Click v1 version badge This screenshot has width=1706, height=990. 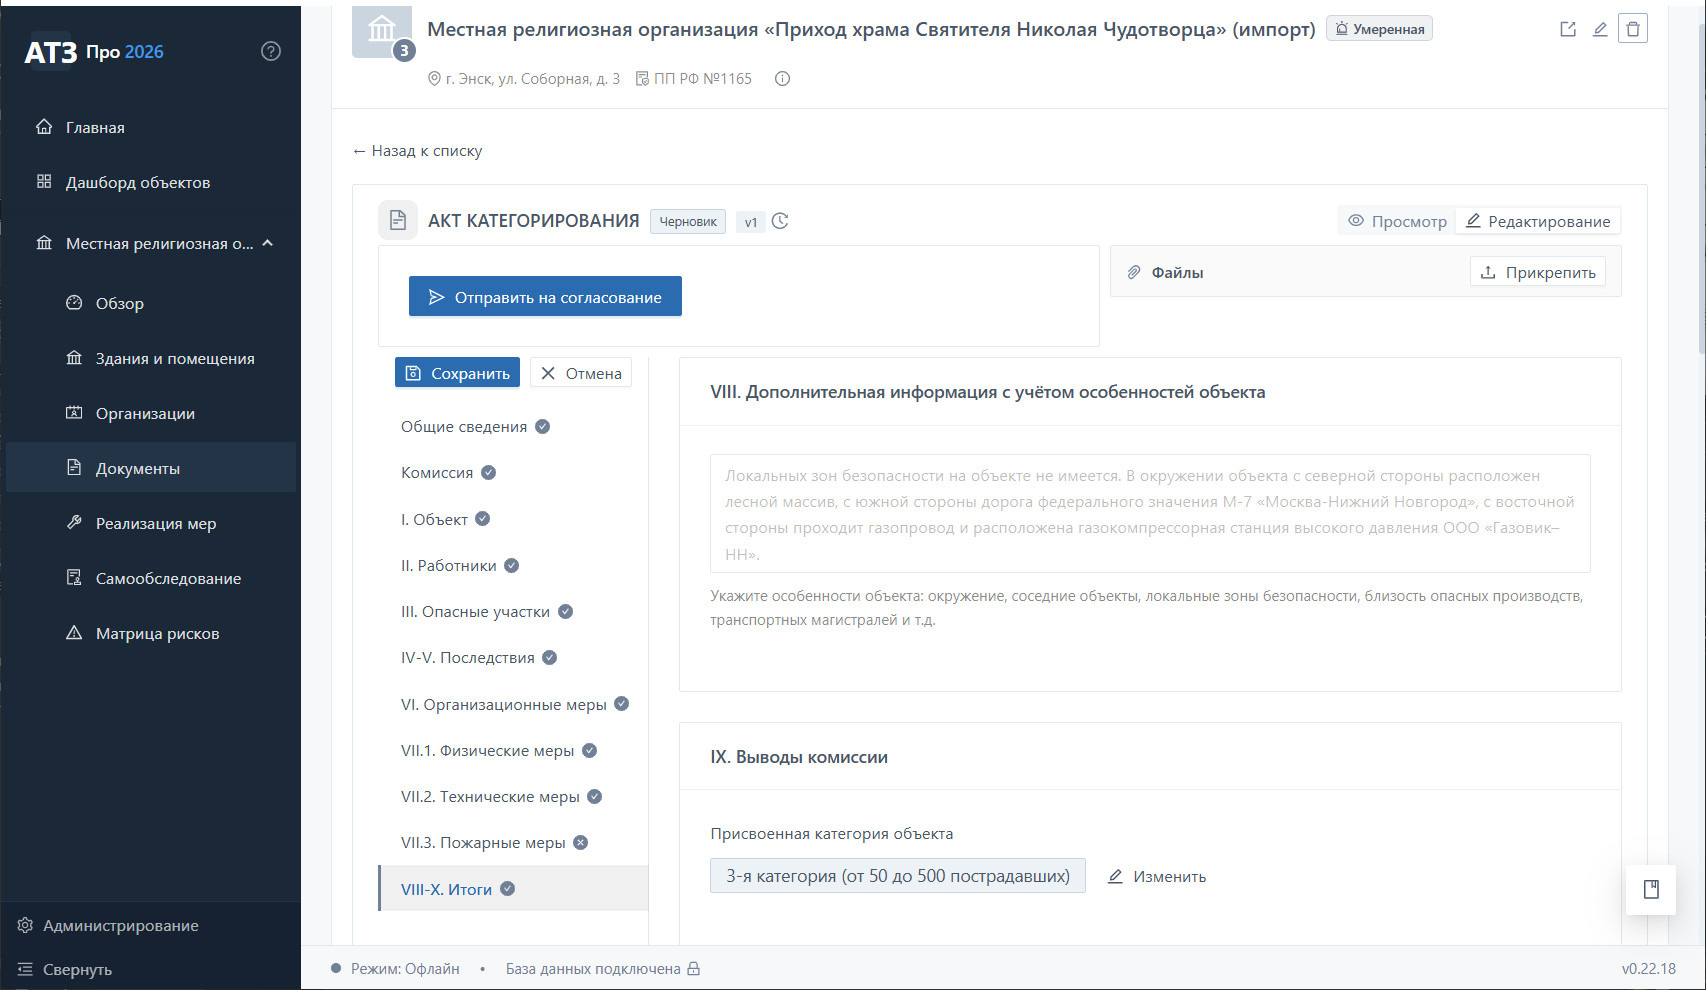coord(751,222)
